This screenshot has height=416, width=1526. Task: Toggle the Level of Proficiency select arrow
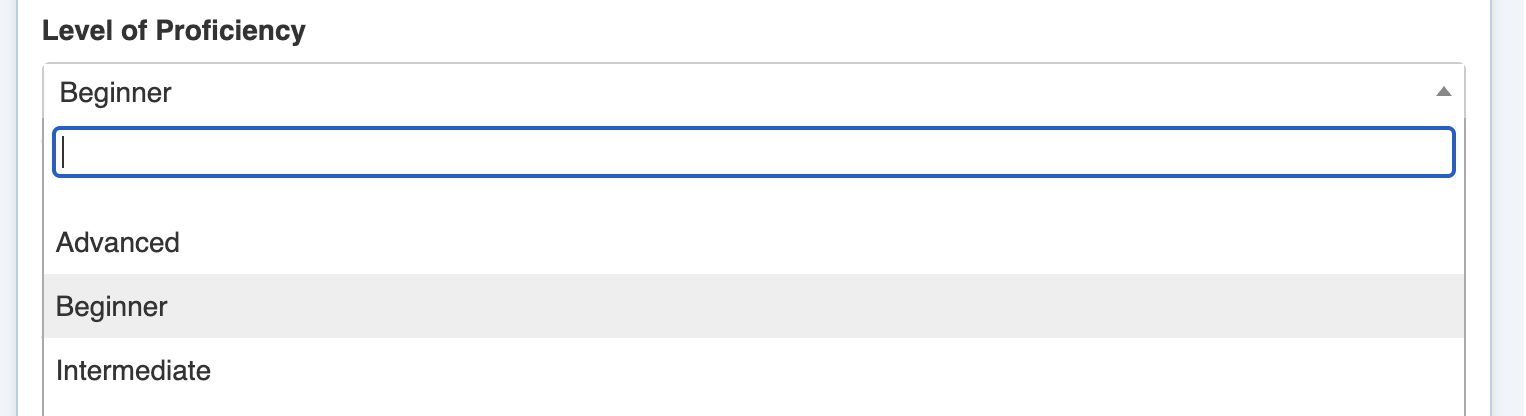(1443, 92)
